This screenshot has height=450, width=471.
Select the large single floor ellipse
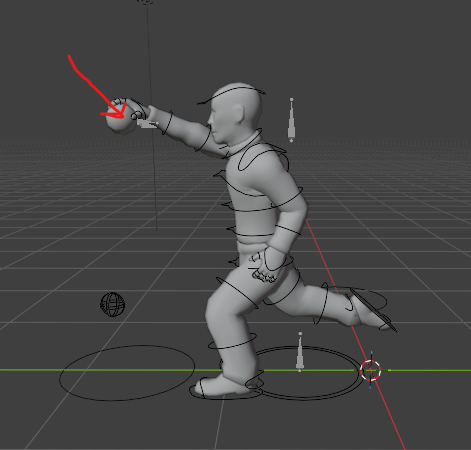pos(127,372)
